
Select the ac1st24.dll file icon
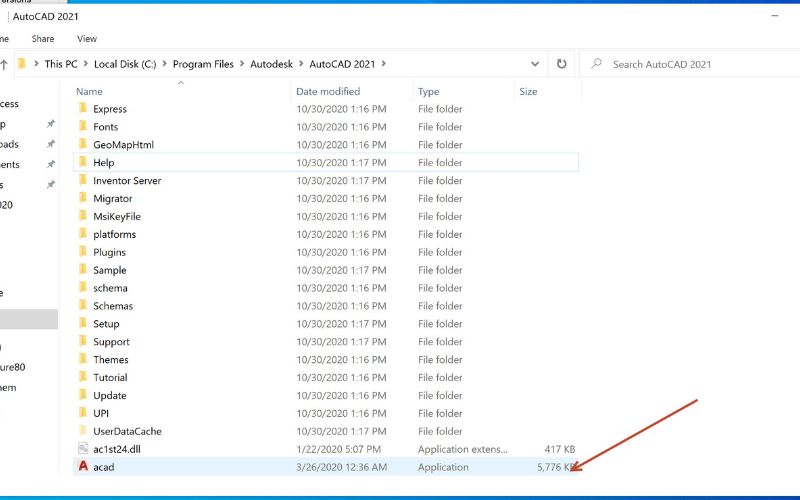83,449
